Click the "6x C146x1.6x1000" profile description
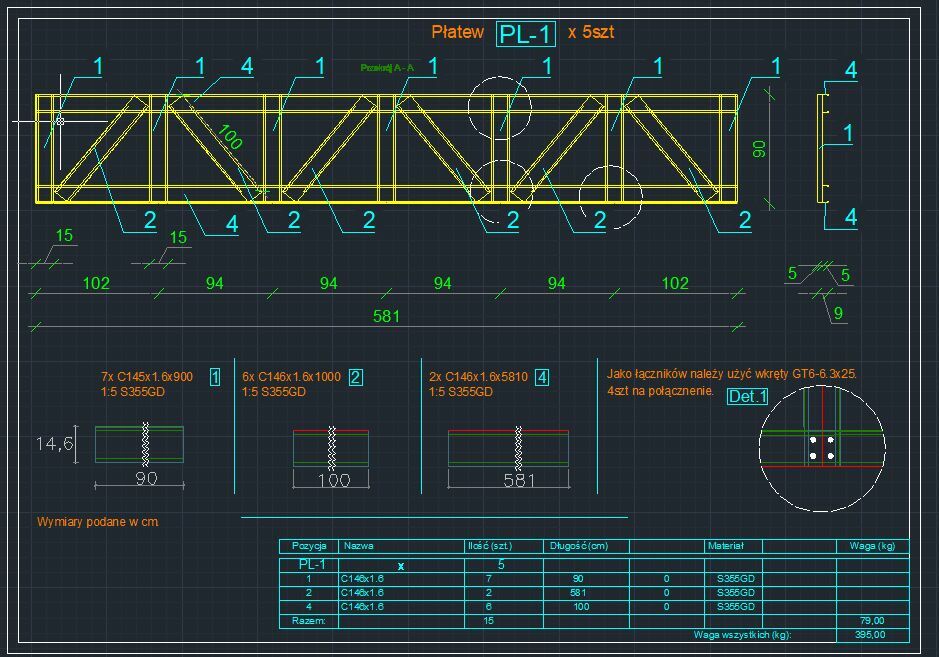 pyautogui.click(x=292, y=377)
